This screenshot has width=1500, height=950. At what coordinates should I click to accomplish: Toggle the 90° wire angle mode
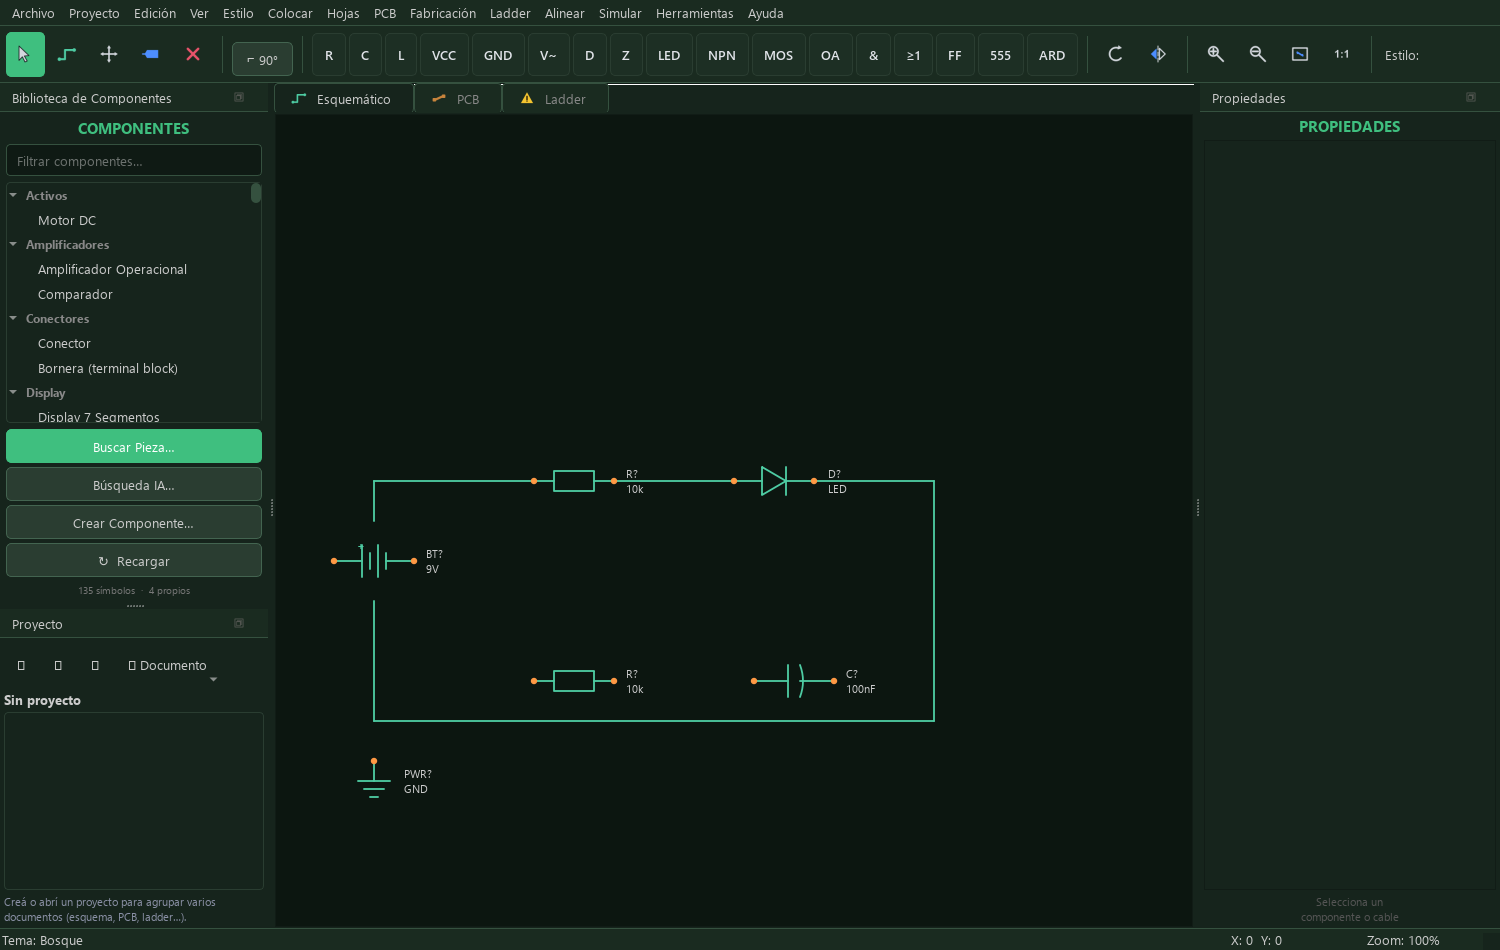(x=262, y=59)
